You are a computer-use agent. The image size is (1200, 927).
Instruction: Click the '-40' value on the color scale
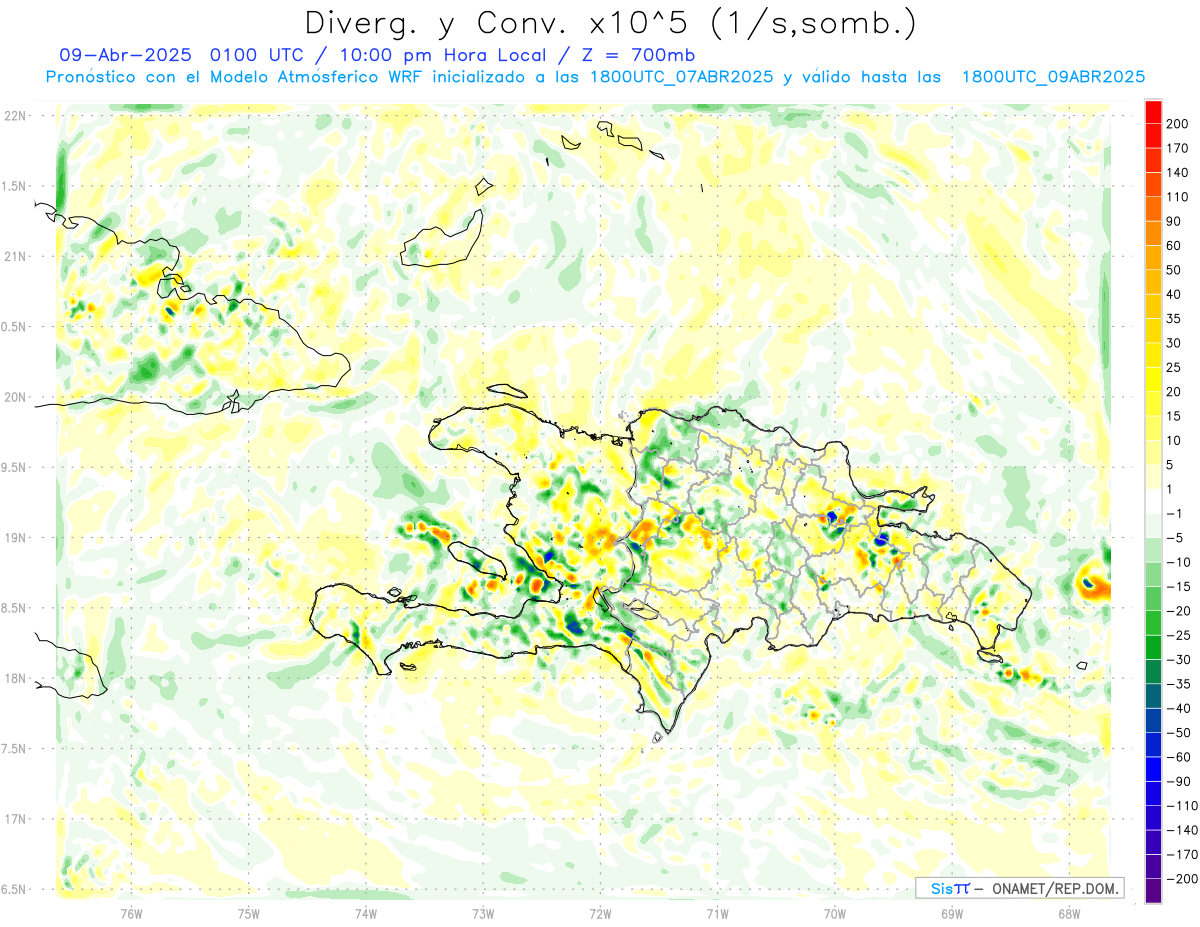(1178, 708)
